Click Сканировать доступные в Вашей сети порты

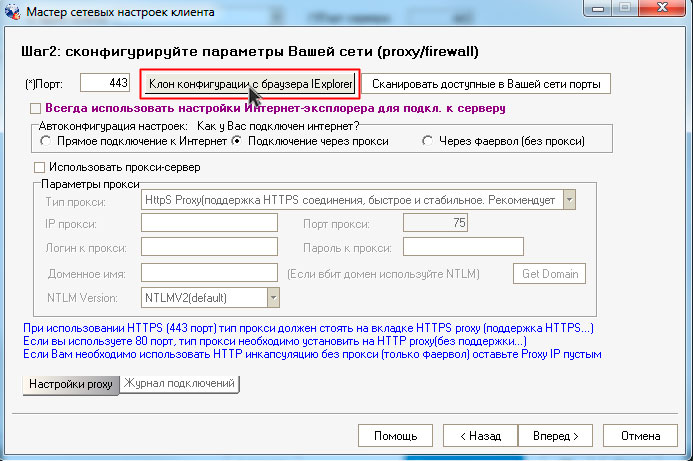(x=486, y=84)
